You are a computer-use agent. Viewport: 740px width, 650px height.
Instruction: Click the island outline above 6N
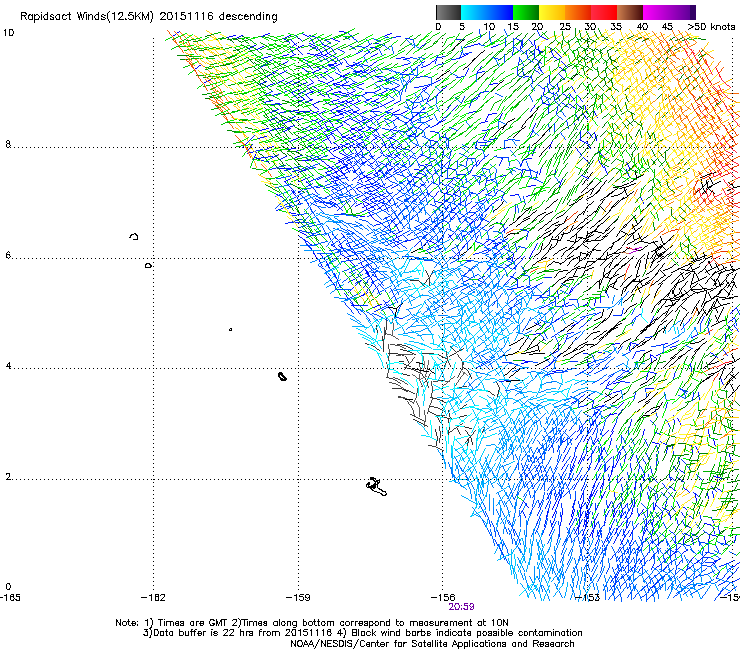click(134, 236)
